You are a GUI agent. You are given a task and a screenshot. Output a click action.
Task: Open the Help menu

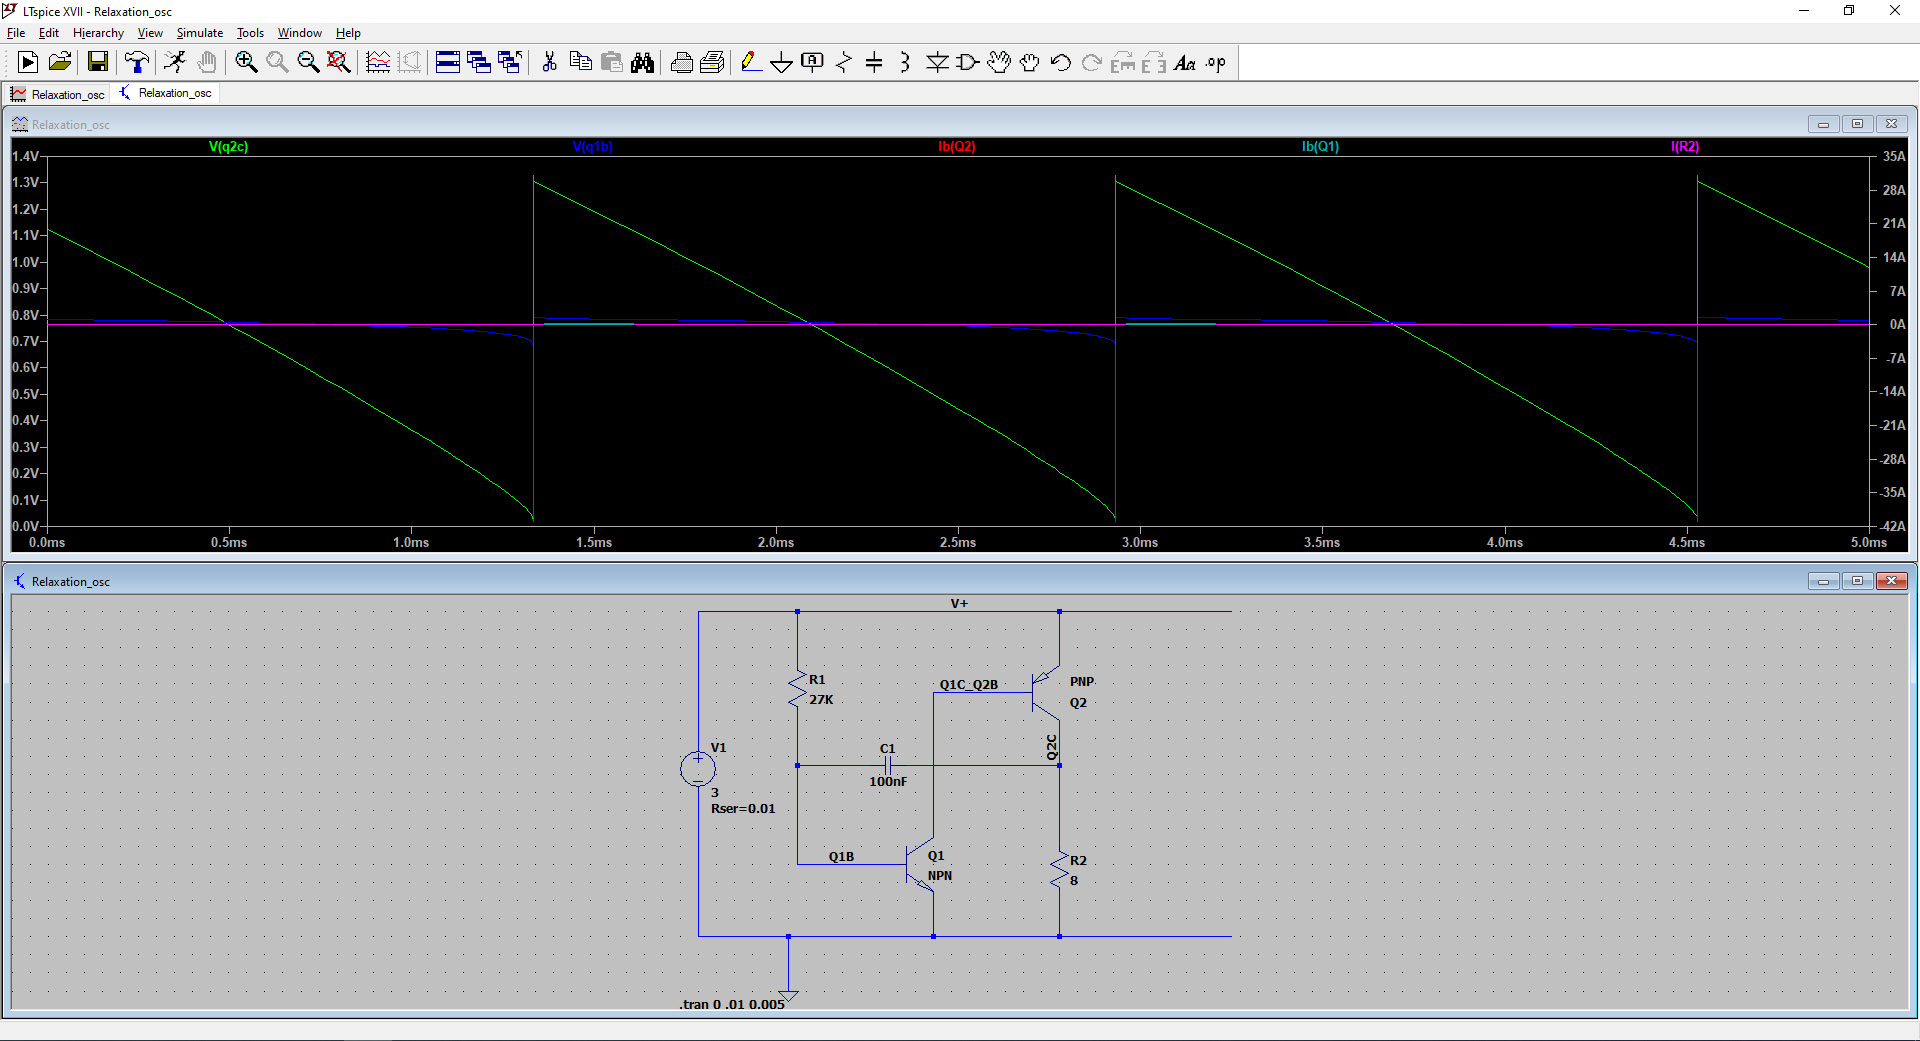(x=348, y=33)
